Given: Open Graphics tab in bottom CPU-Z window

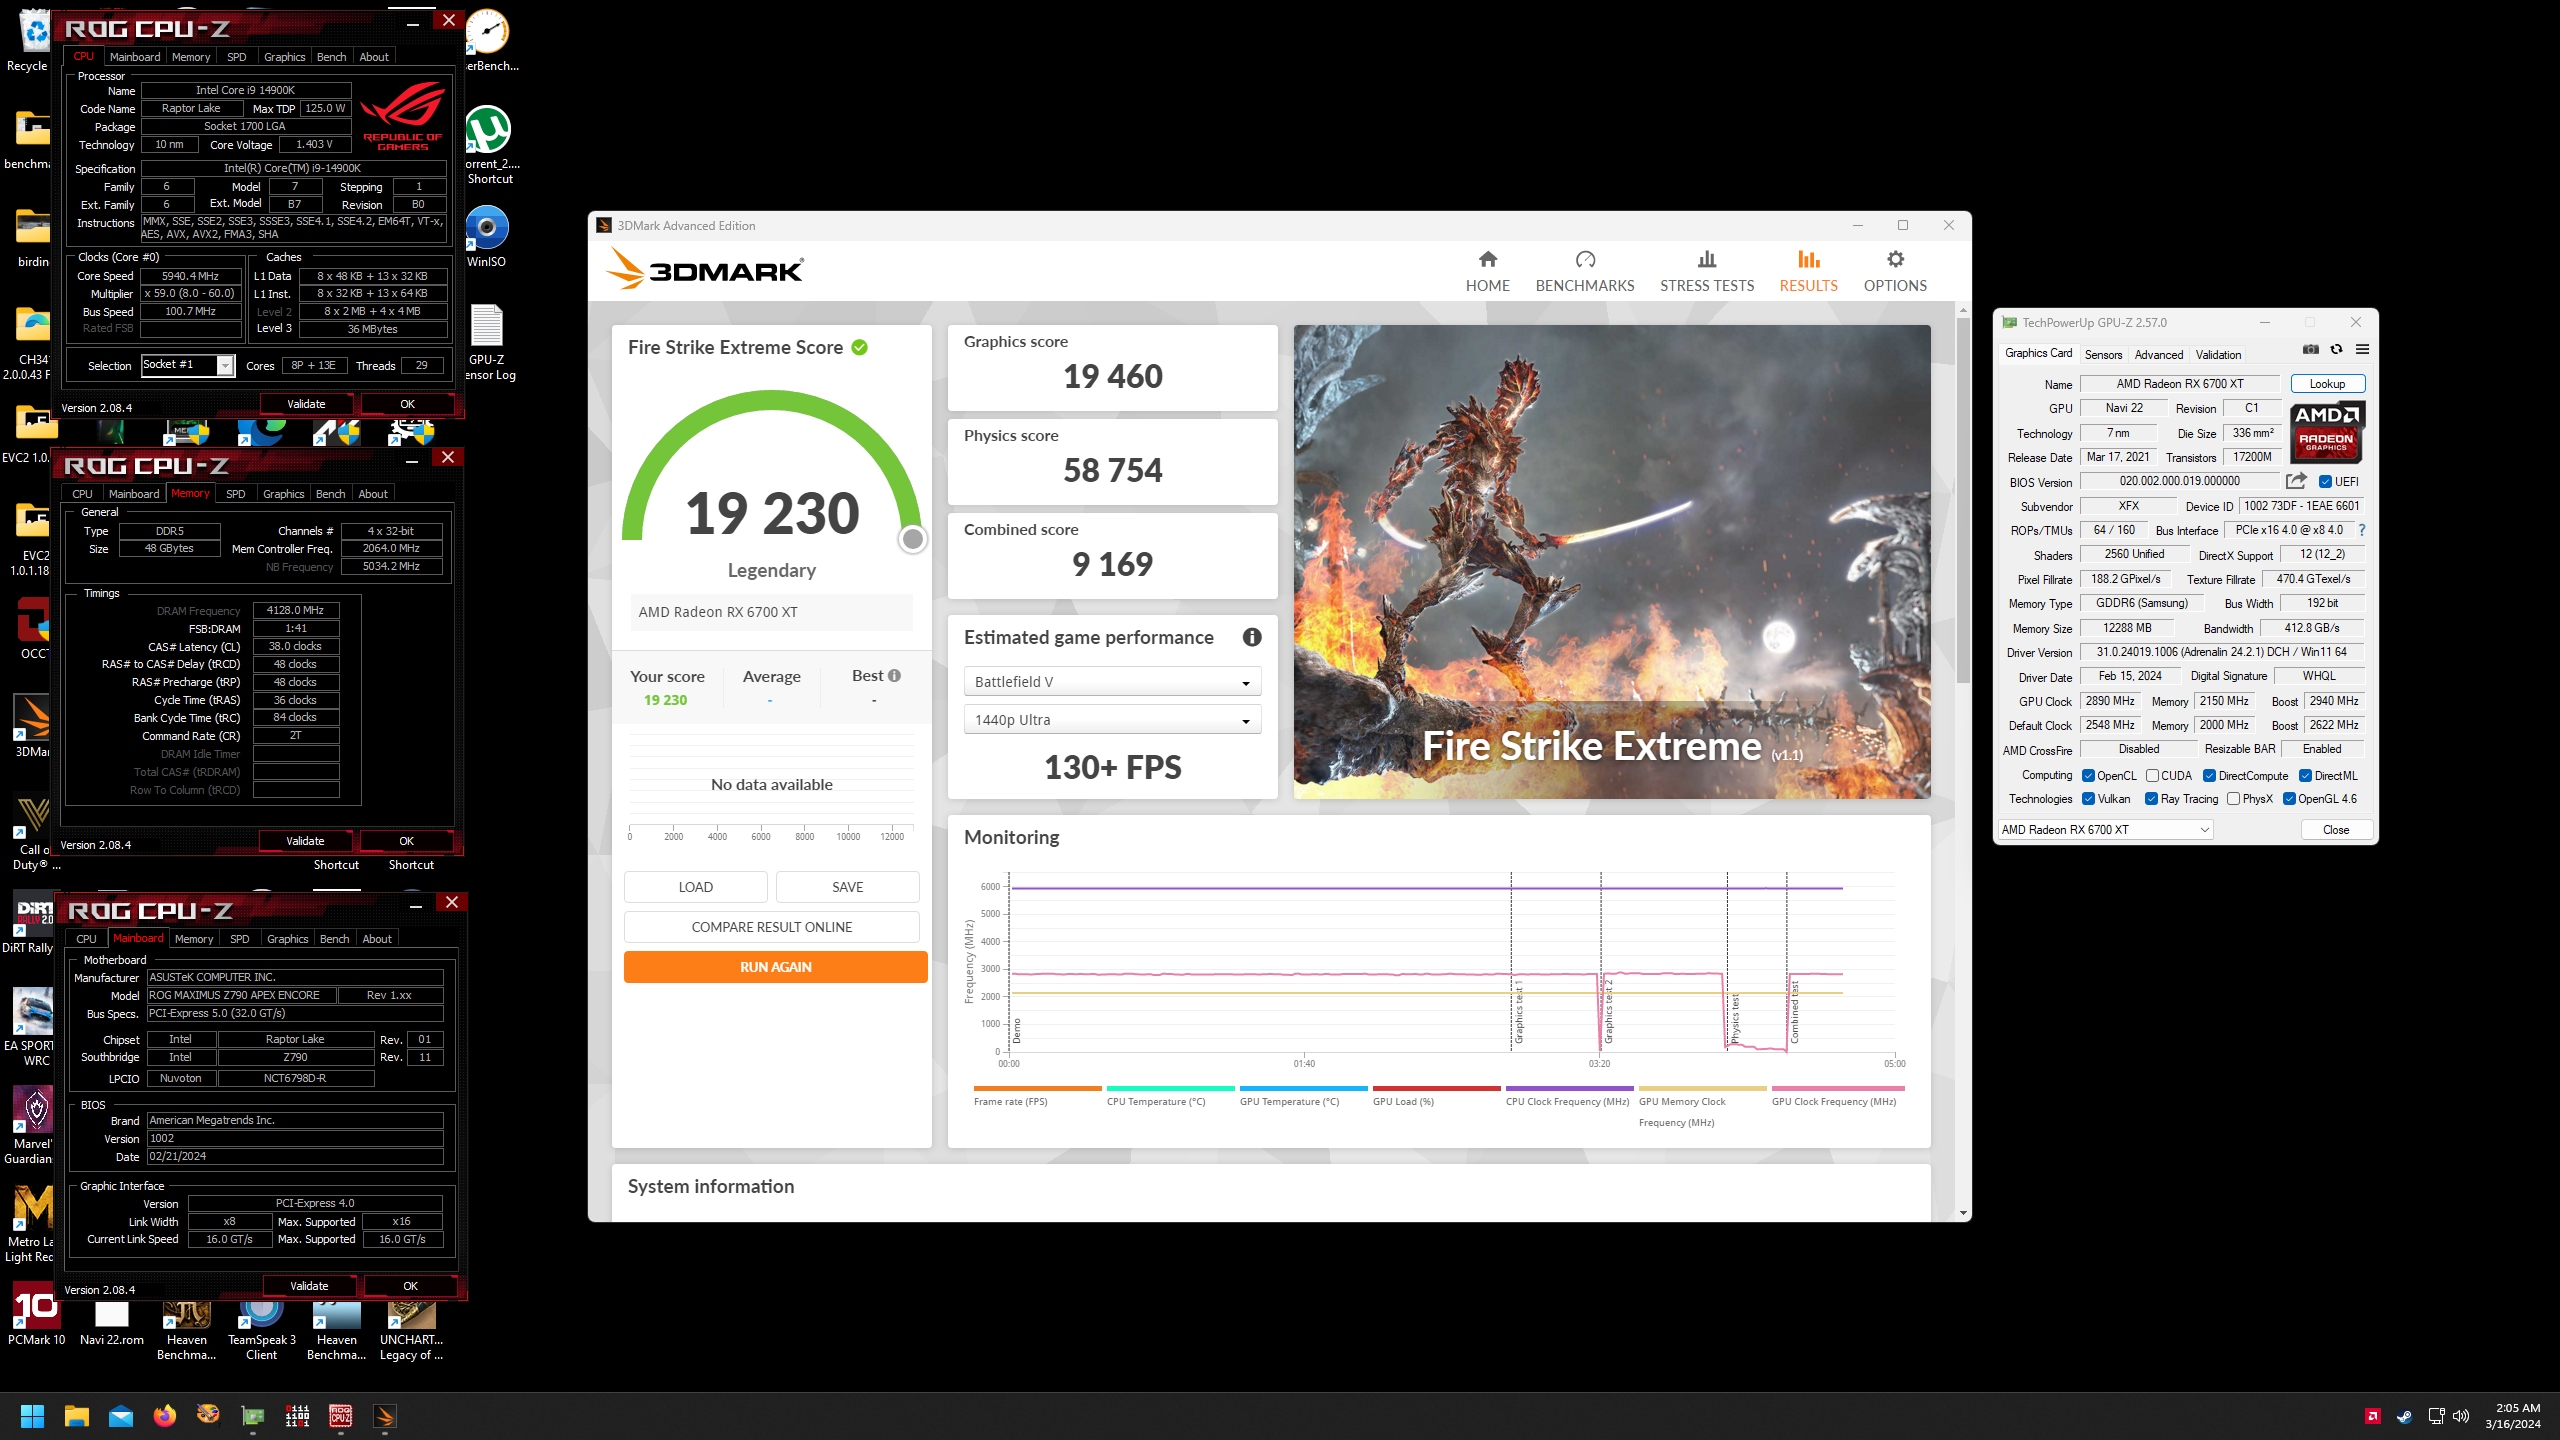Looking at the screenshot, I should (x=287, y=939).
